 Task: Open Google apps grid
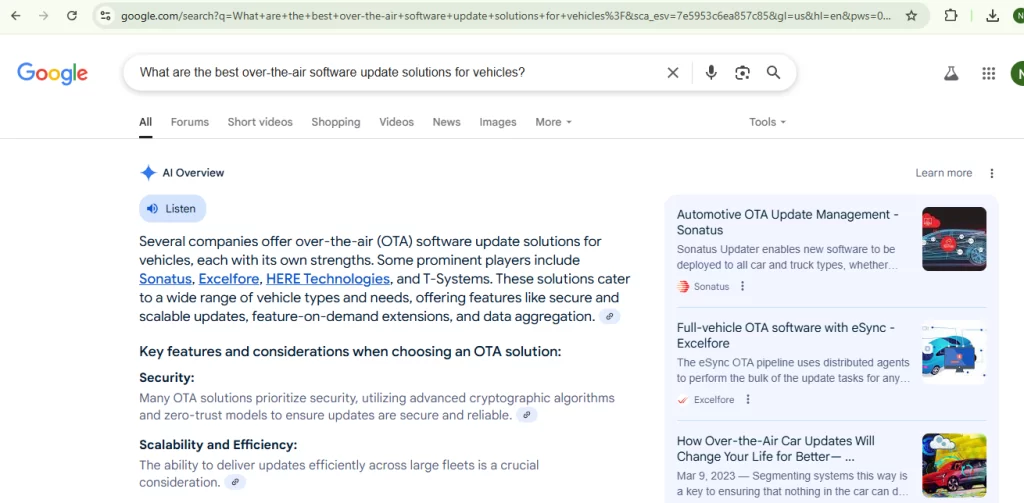pos(989,73)
